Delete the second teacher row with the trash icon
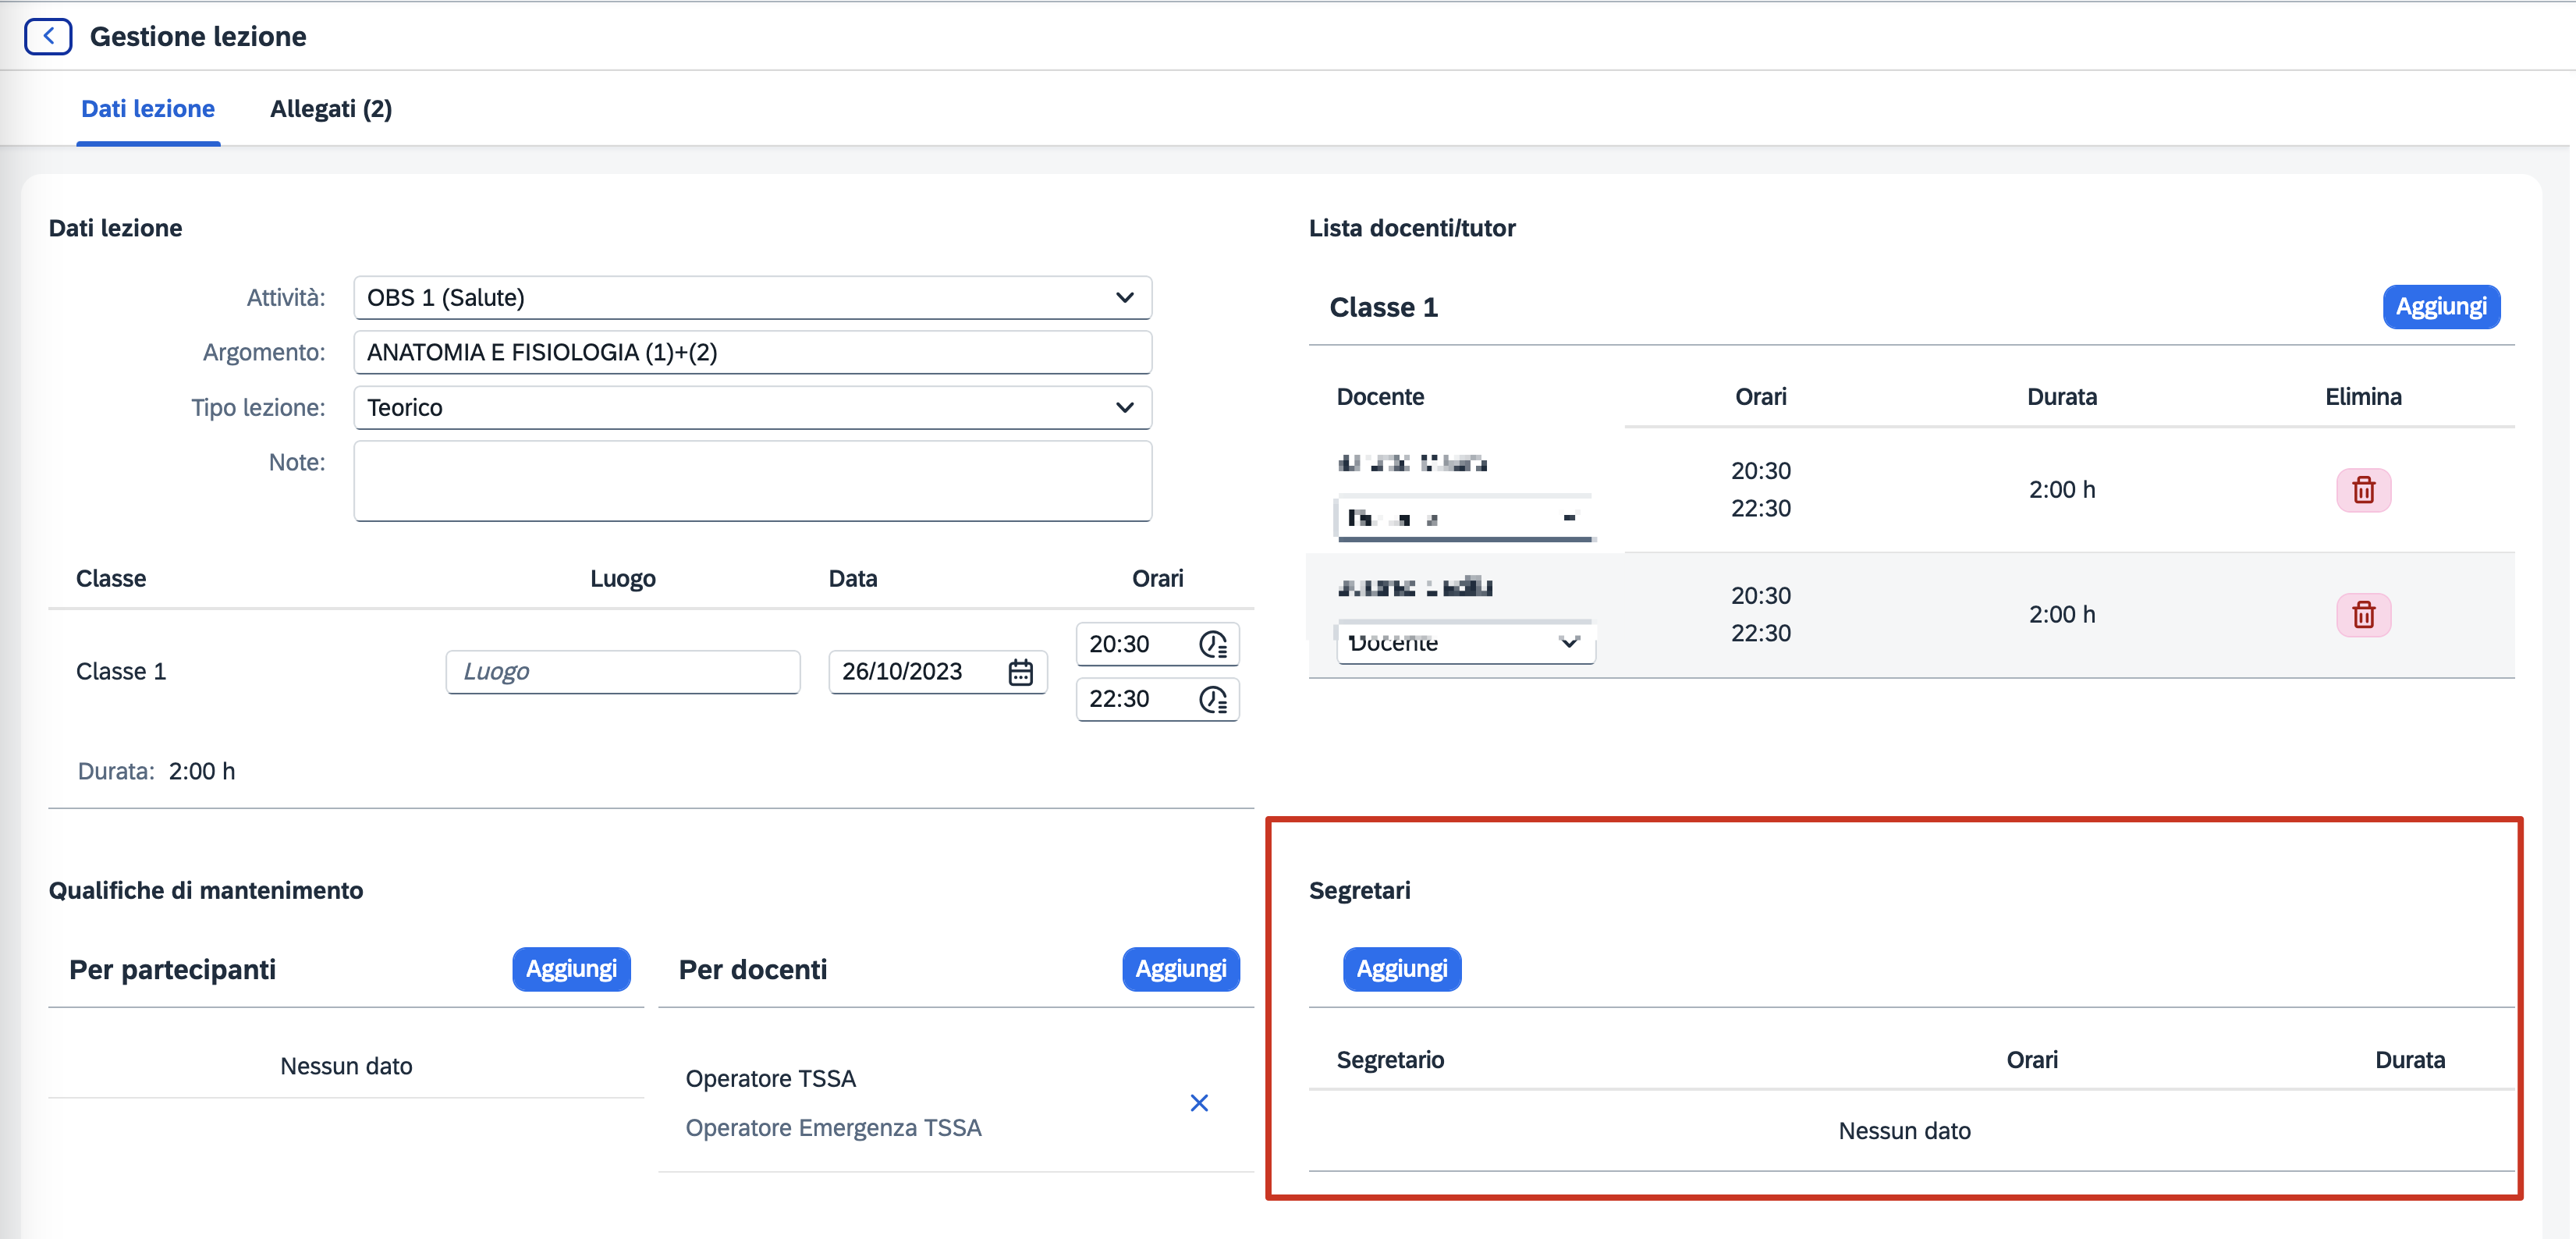Image resolution: width=2576 pixels, height=1239 pixels. click(2362, 614)
